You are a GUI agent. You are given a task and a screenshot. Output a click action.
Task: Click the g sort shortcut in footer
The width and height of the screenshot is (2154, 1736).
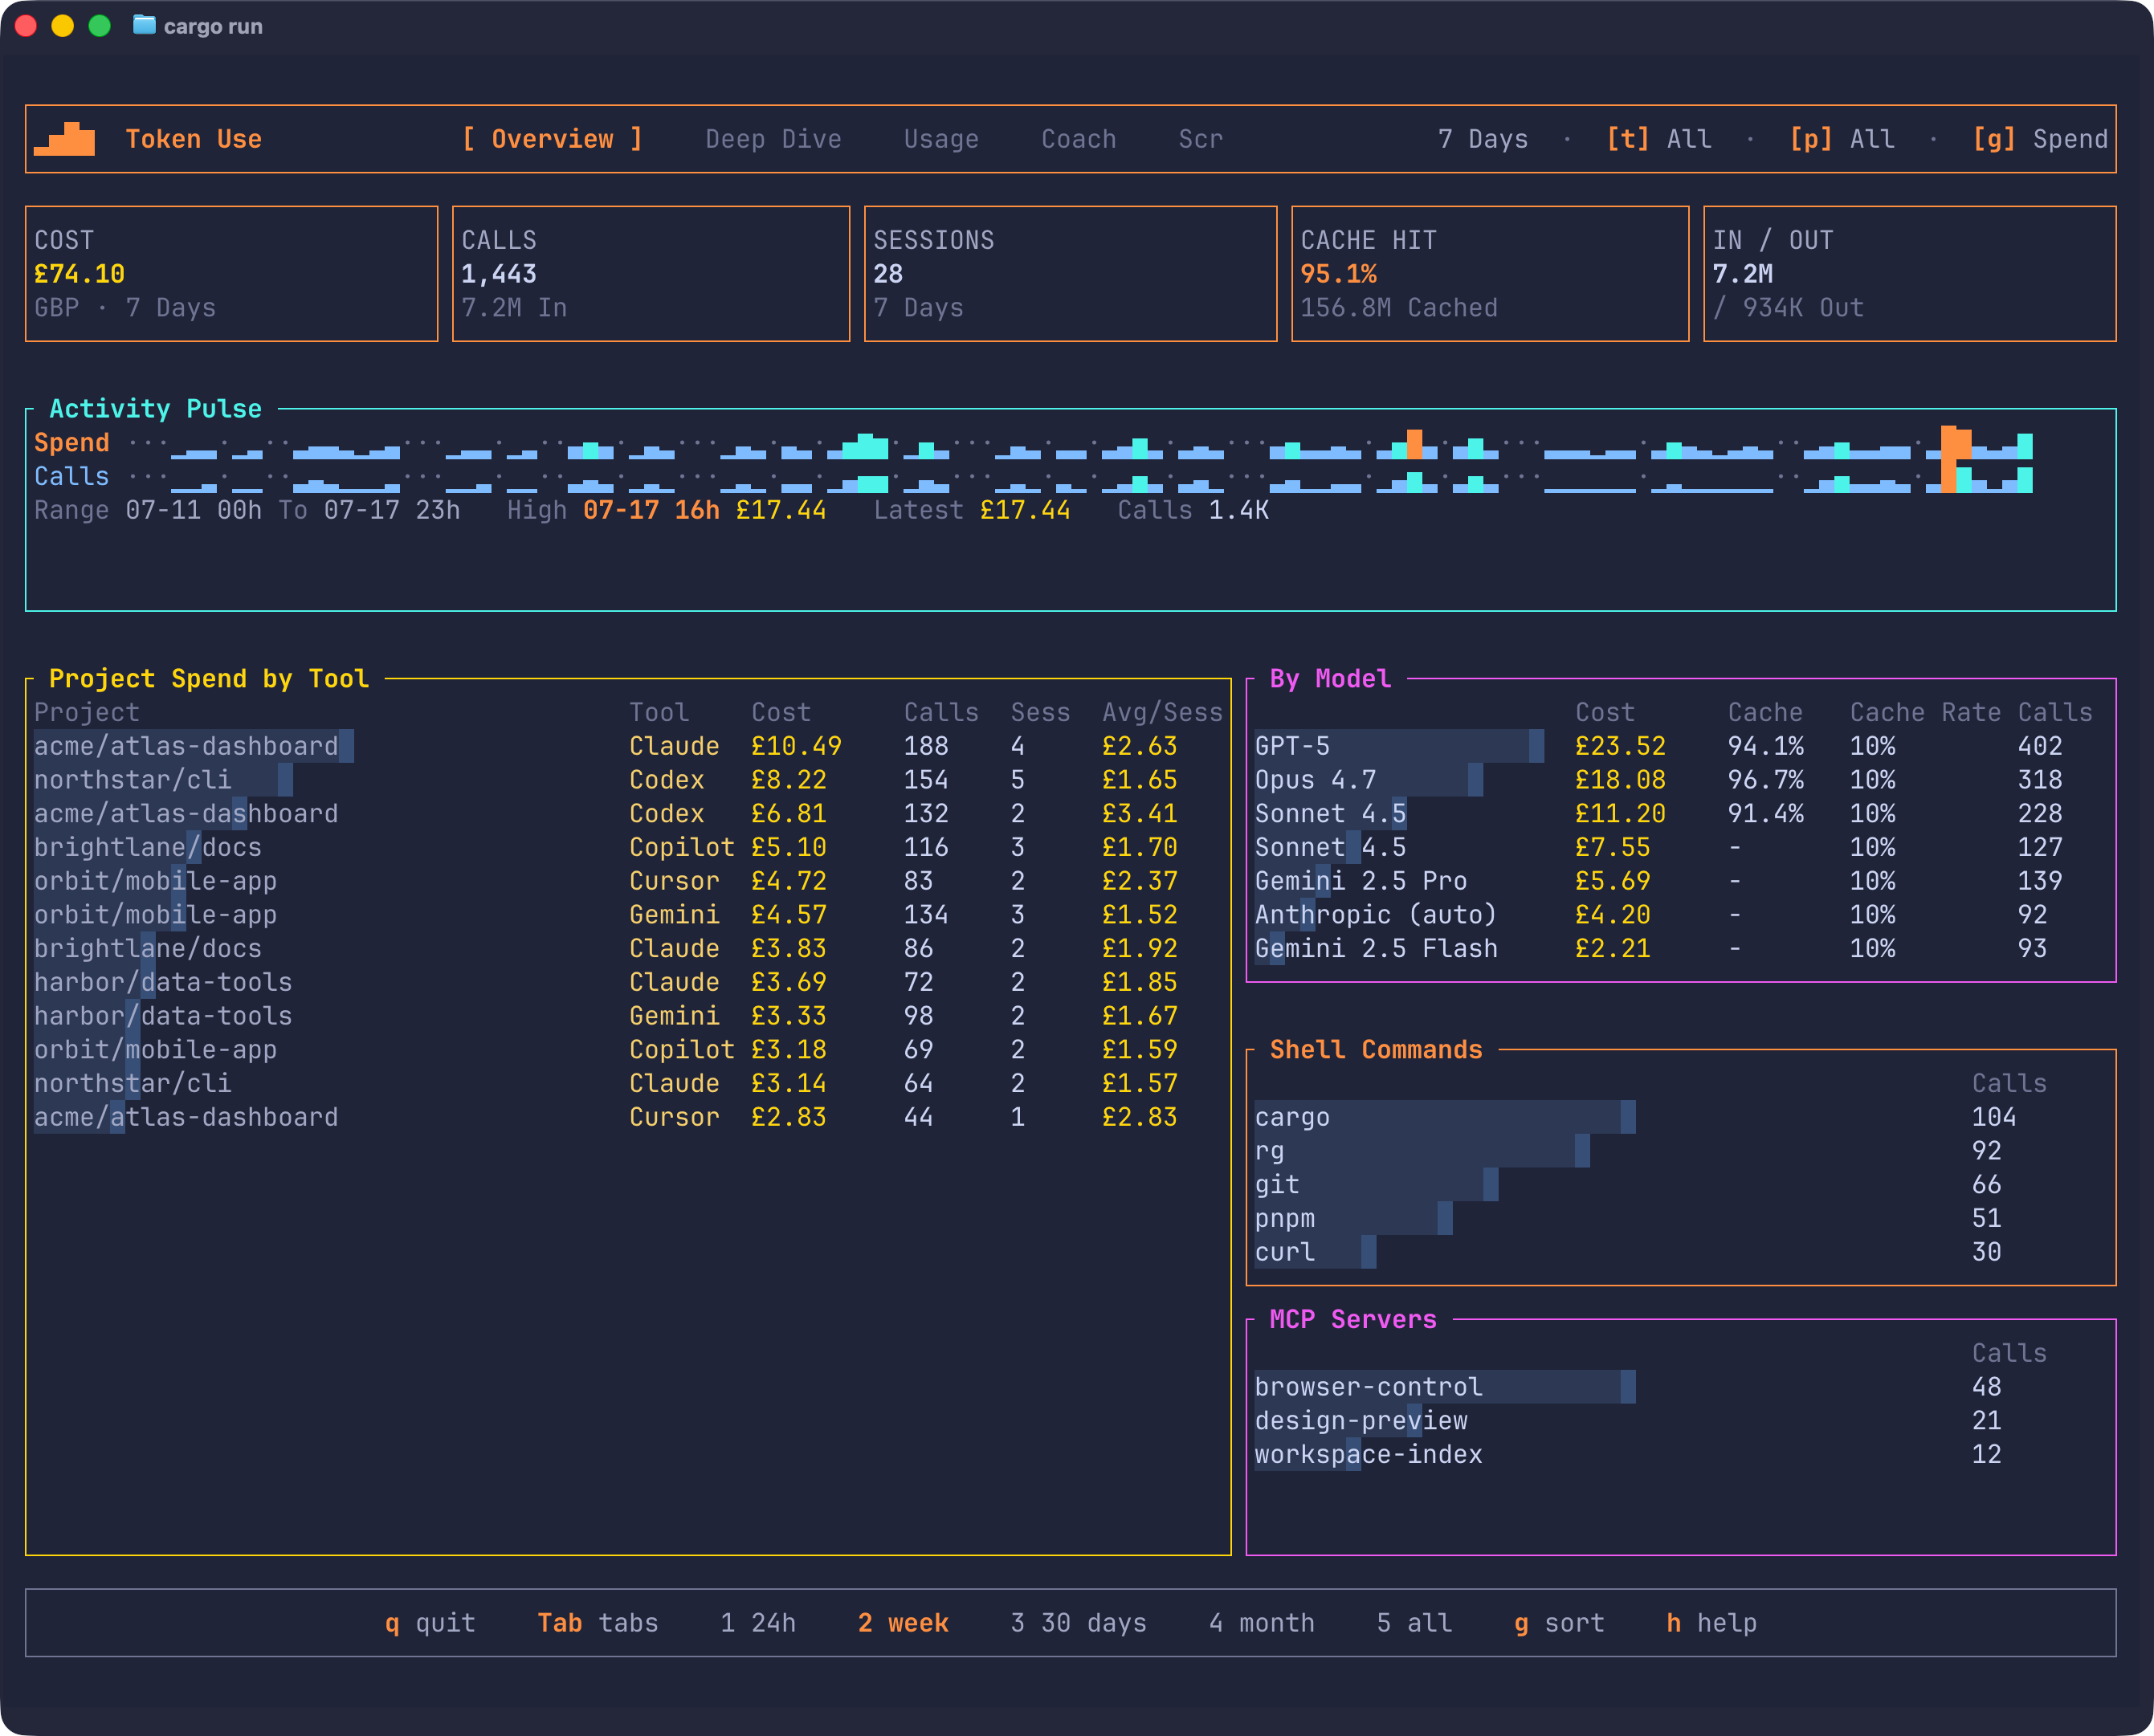pyautogui.click(x=1559, y=1623)
